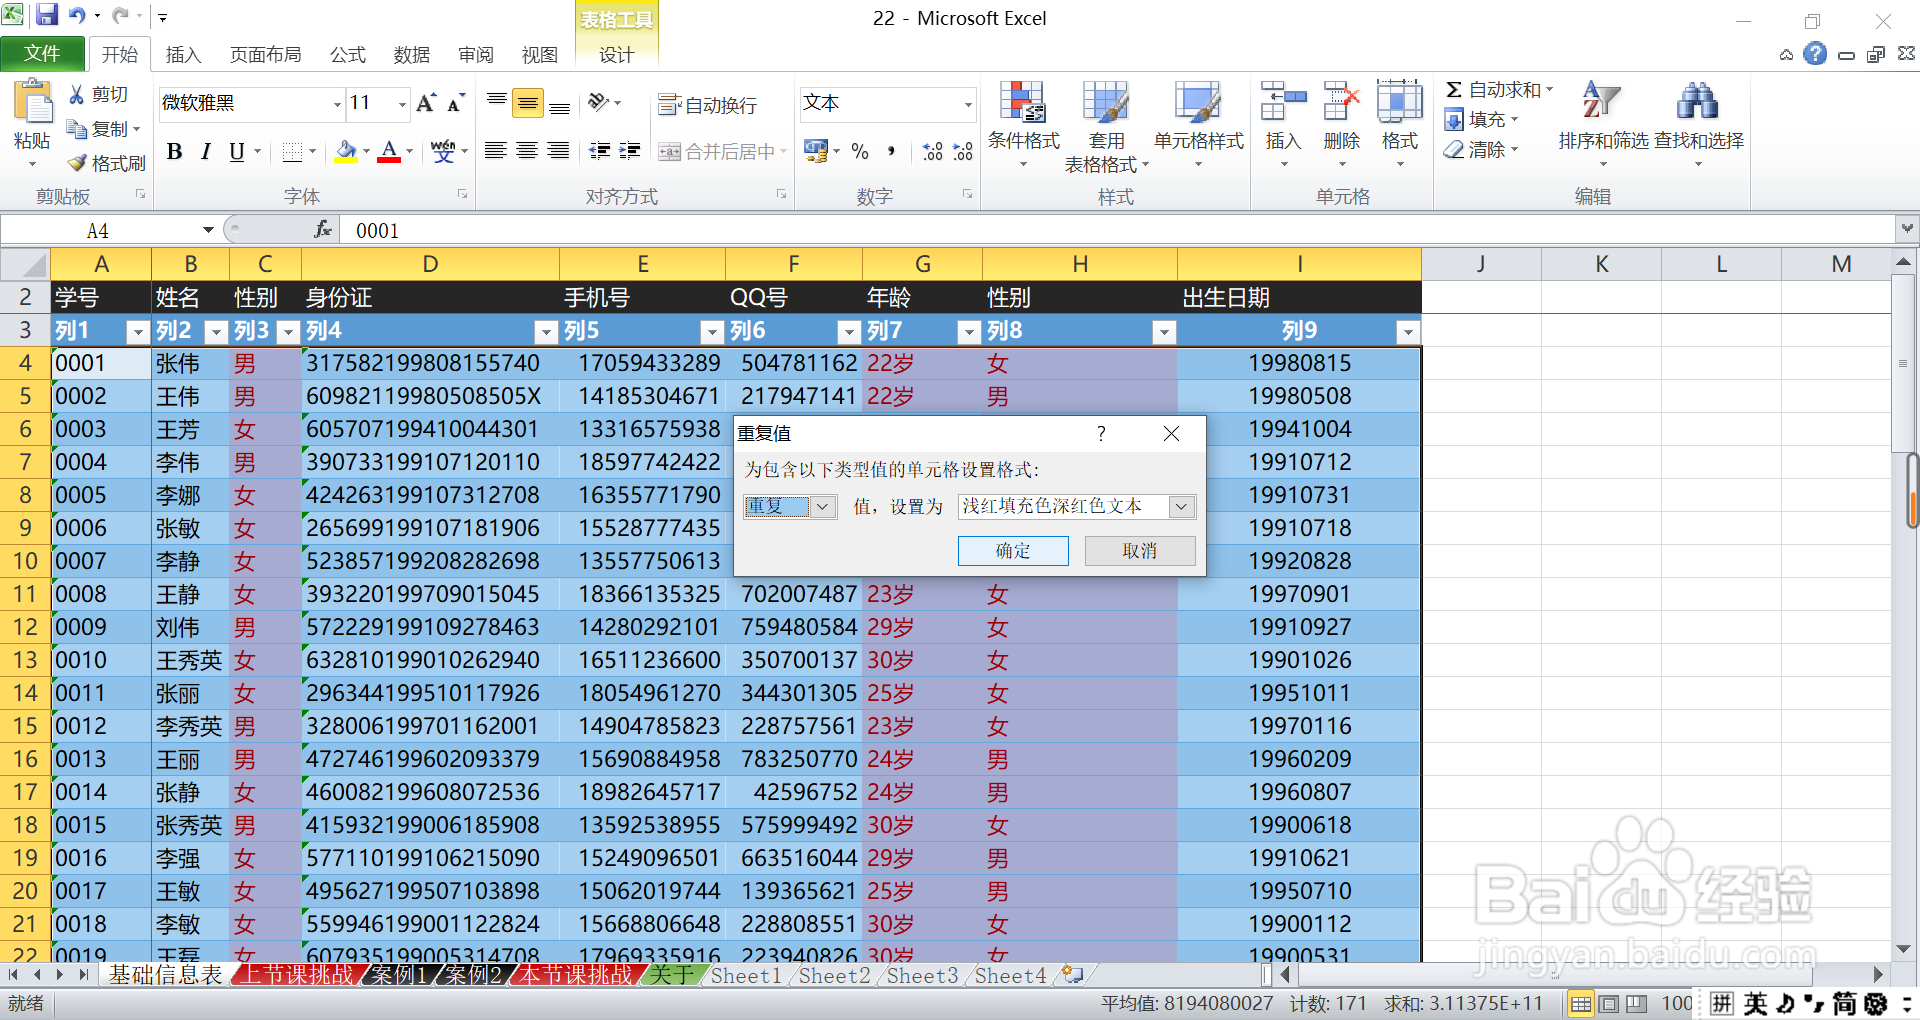Toggle Bold formatting
The image size is (1920, 1020).
coord(174,151)
